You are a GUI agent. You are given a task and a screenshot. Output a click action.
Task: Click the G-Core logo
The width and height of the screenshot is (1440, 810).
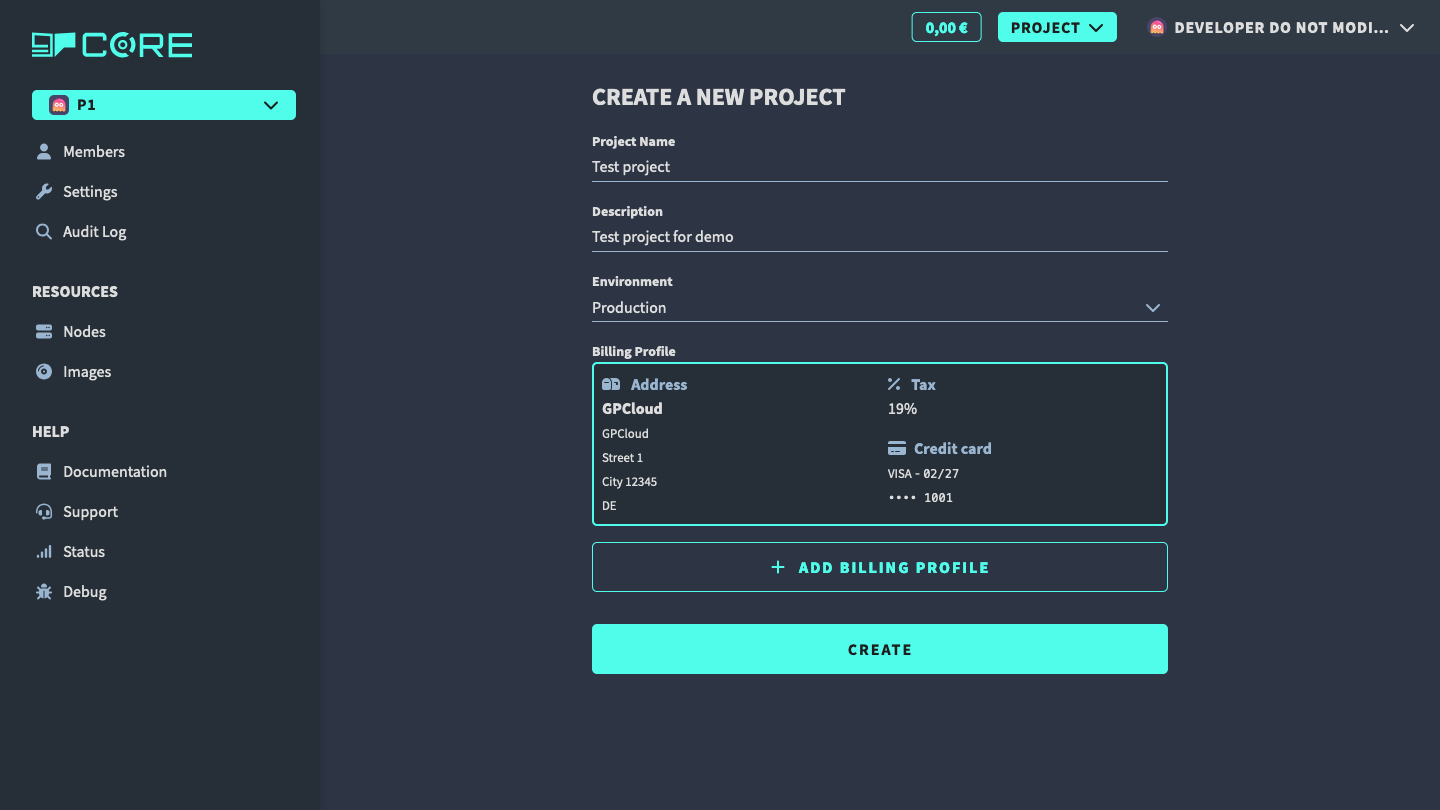point(112,45)
